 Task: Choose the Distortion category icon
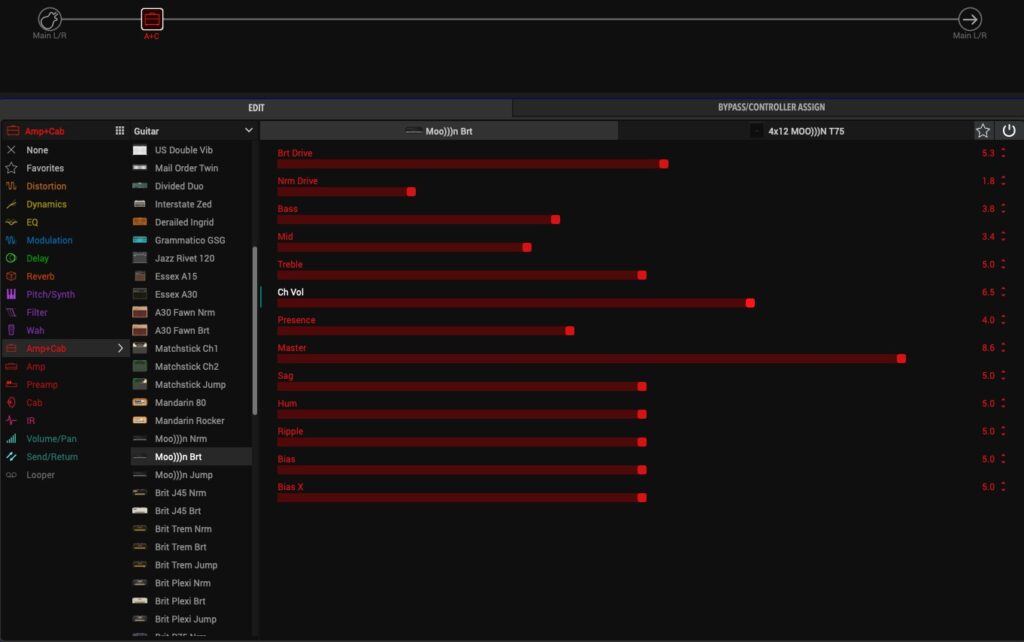point(12,186)
